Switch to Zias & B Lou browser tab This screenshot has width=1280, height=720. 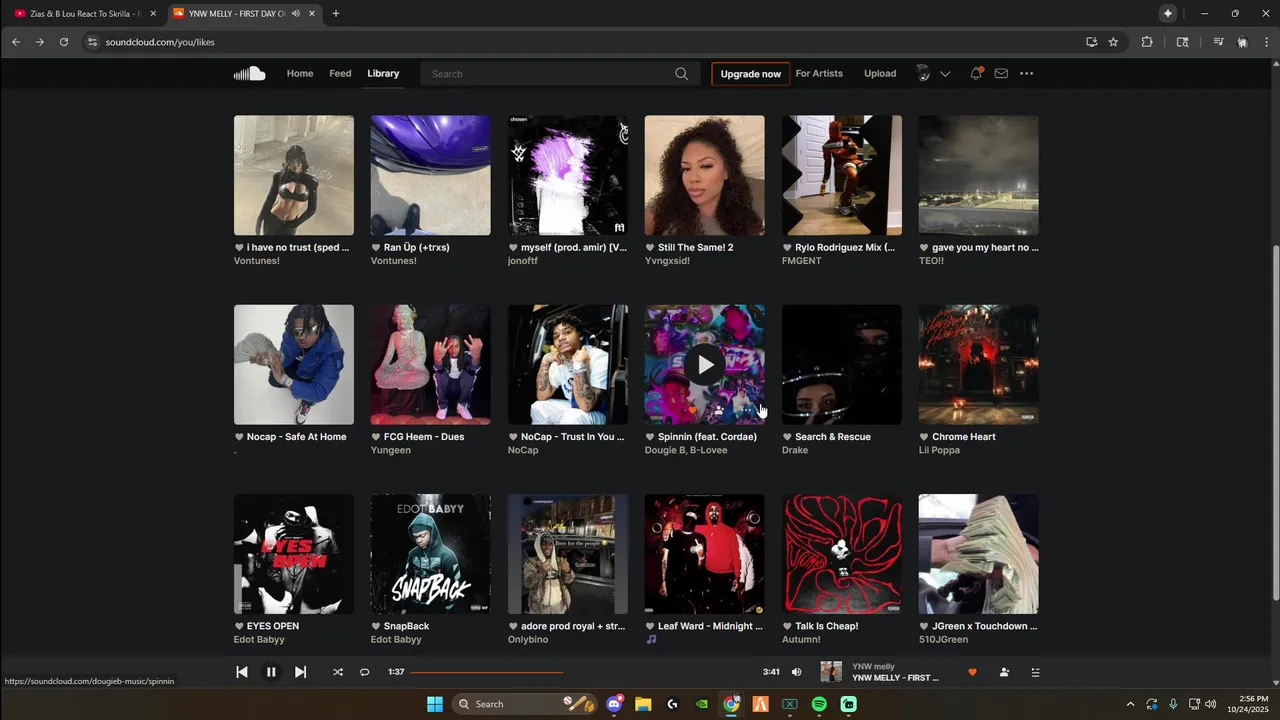tap(85, 14)
